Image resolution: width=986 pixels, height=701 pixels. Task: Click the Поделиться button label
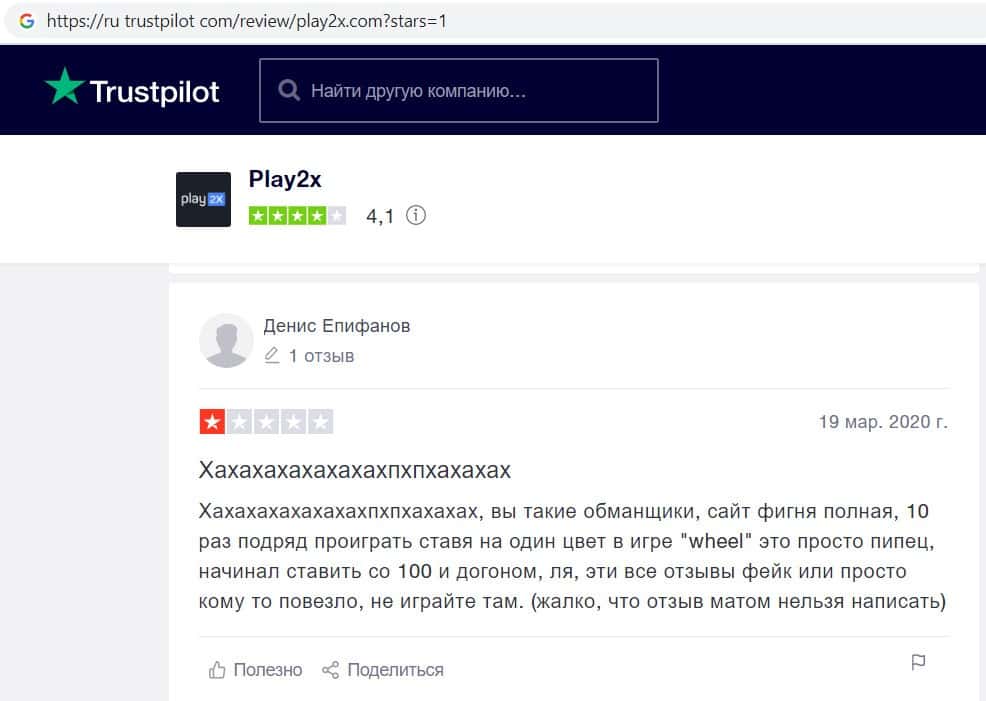tap(396, 670)
